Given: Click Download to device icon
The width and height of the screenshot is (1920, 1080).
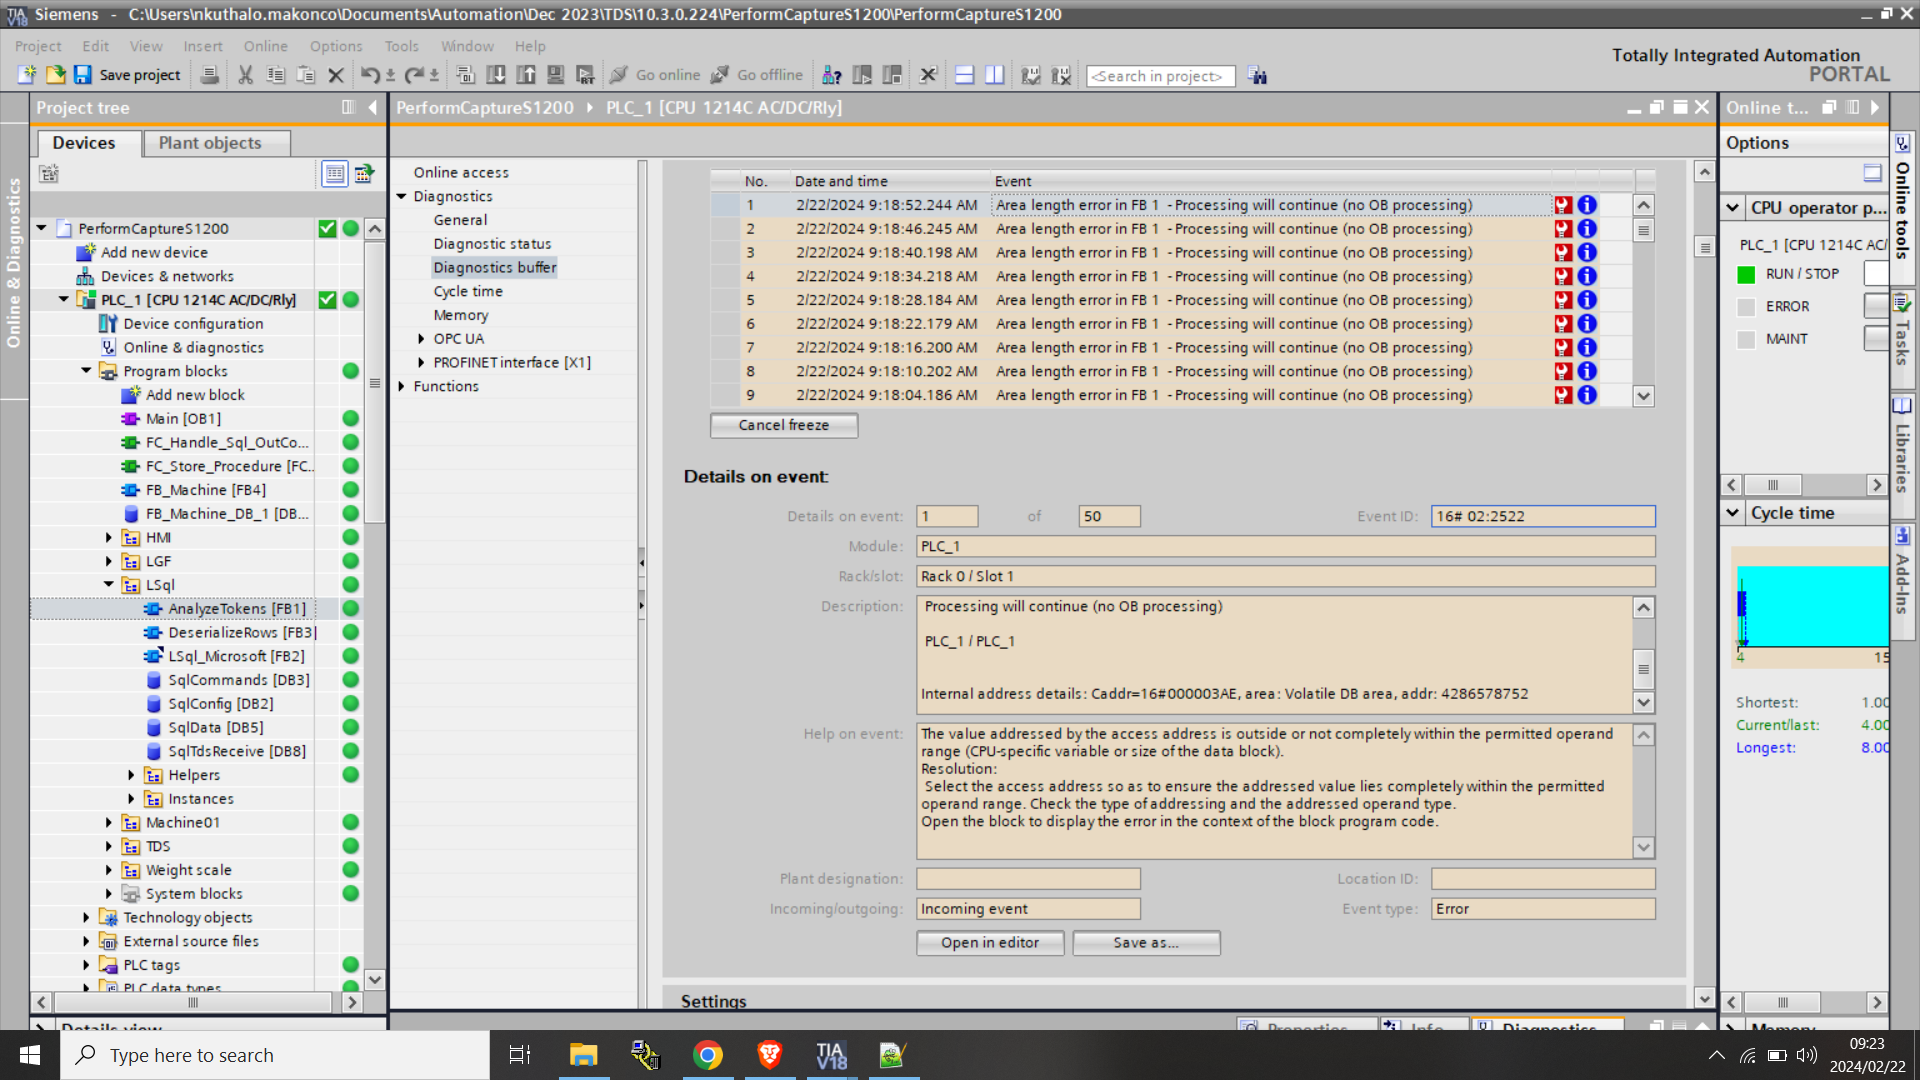Looking at the screenshot, I should 495,75.
